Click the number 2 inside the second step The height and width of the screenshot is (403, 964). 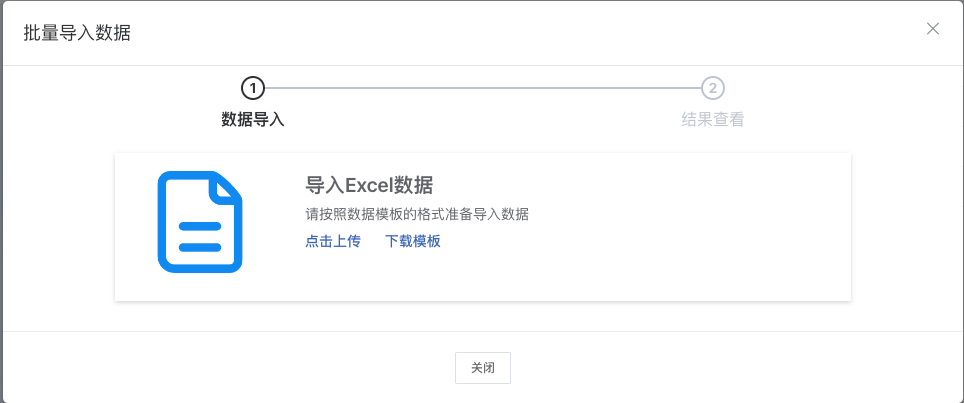[712, 88]
